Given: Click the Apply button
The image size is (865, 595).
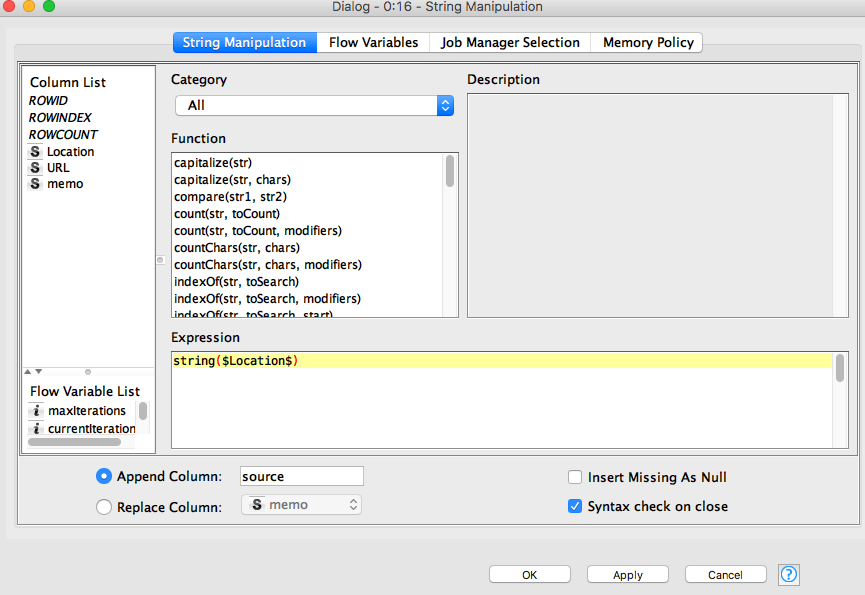Looking at the screenshot, I should coord(628,575).
